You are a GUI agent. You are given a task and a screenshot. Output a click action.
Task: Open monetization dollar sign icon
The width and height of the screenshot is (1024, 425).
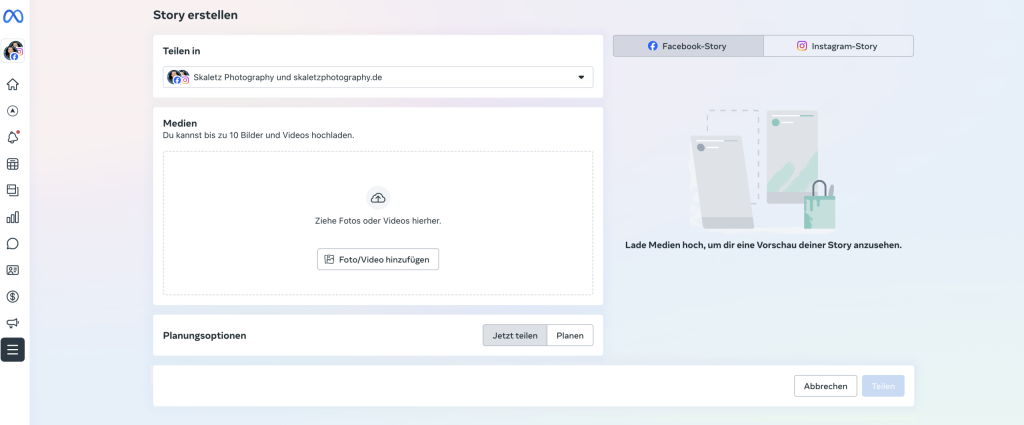pyautogui.click(x=13, y=296)
